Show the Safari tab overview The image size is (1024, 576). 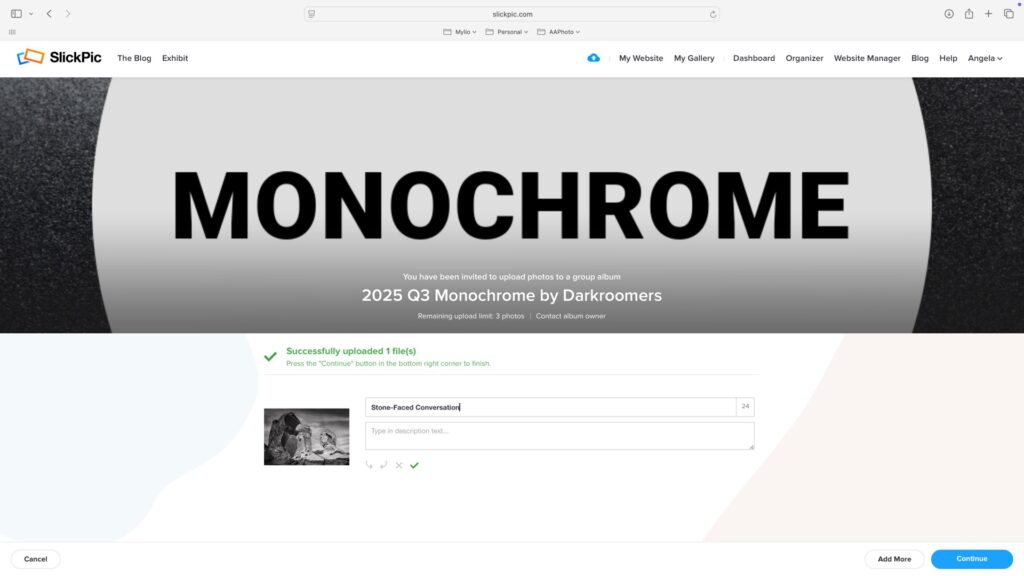[x=1008, y=14]
